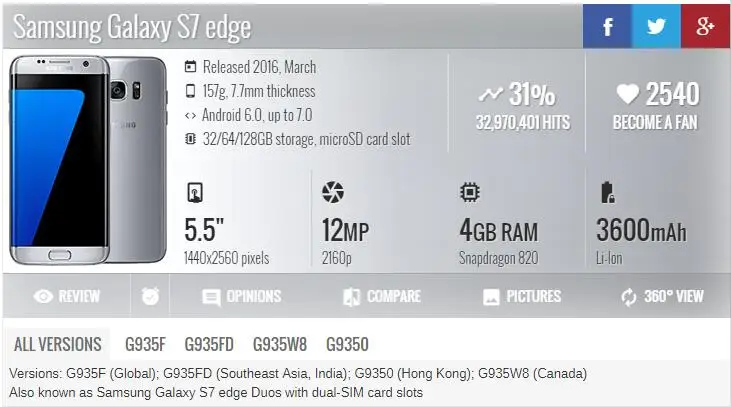Click the Galaxy S7 edge phone image

88,160
